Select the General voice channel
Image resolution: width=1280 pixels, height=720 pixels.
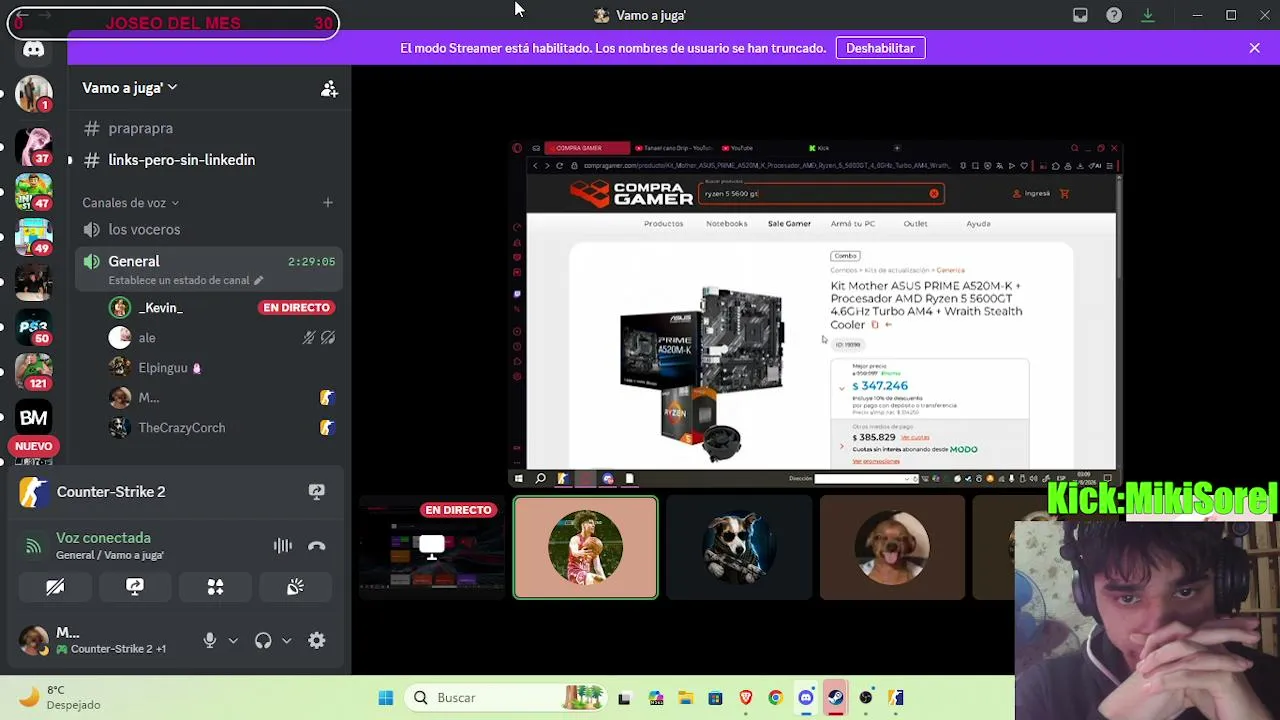(x=209, y=269)
